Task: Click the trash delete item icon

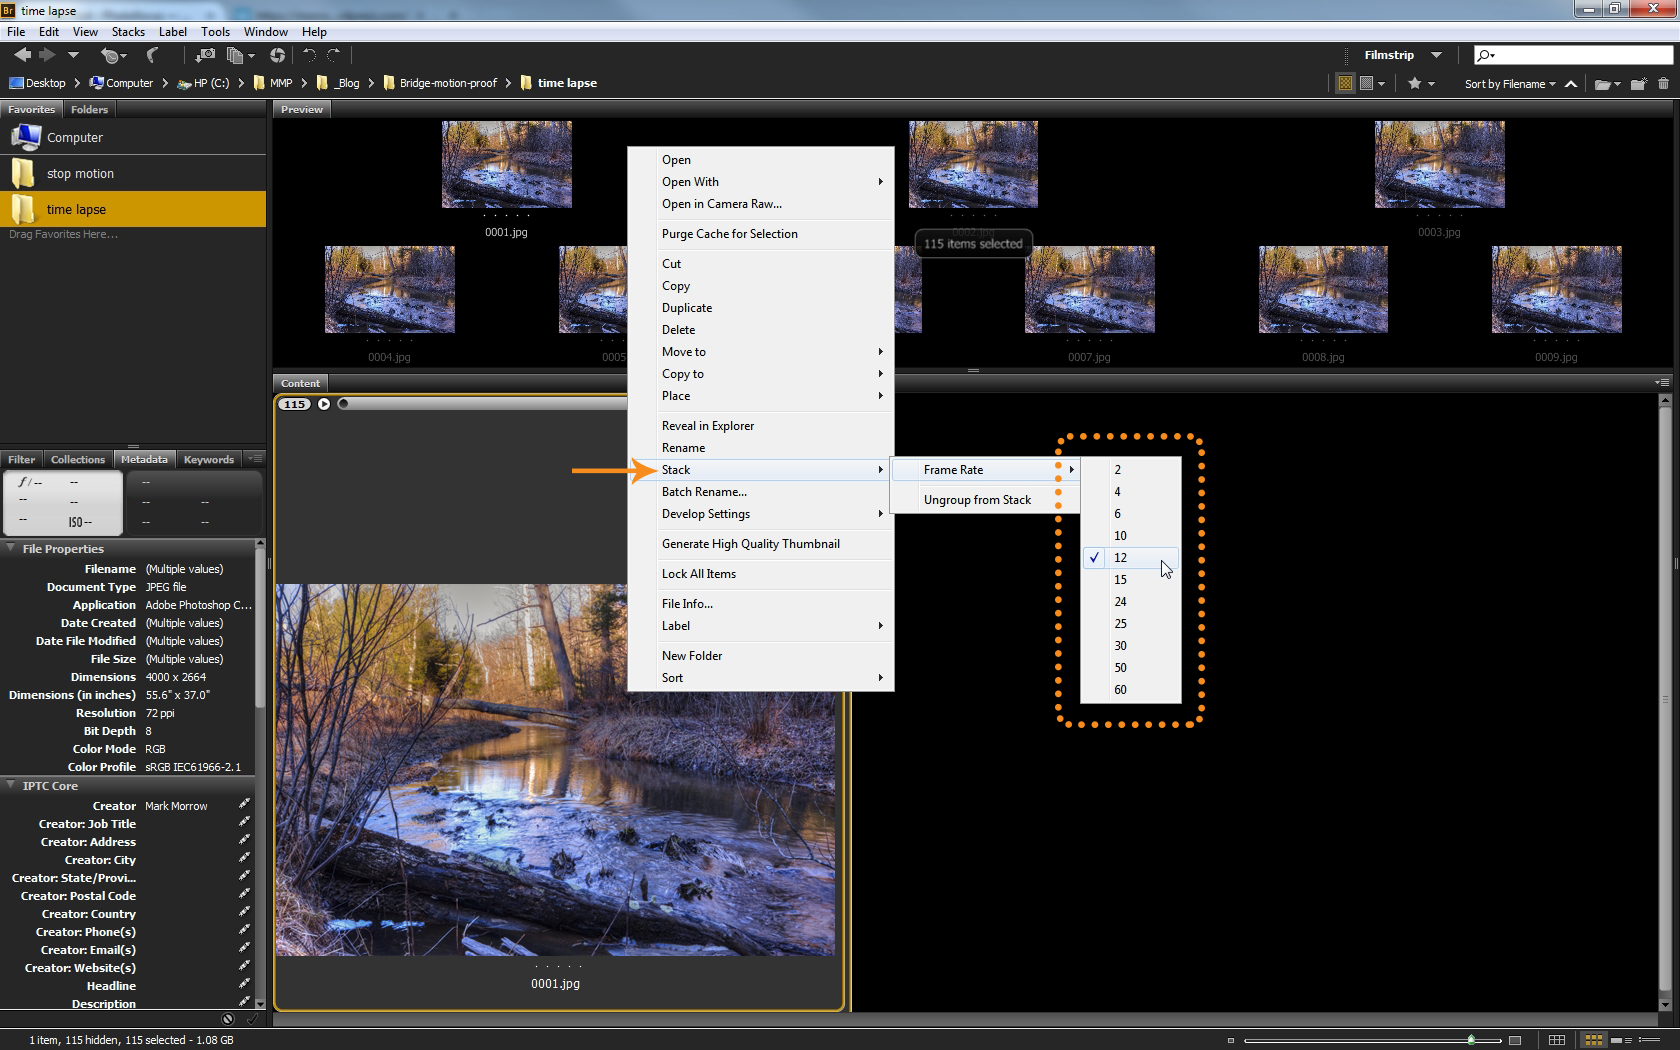Action: (1663, 84)
